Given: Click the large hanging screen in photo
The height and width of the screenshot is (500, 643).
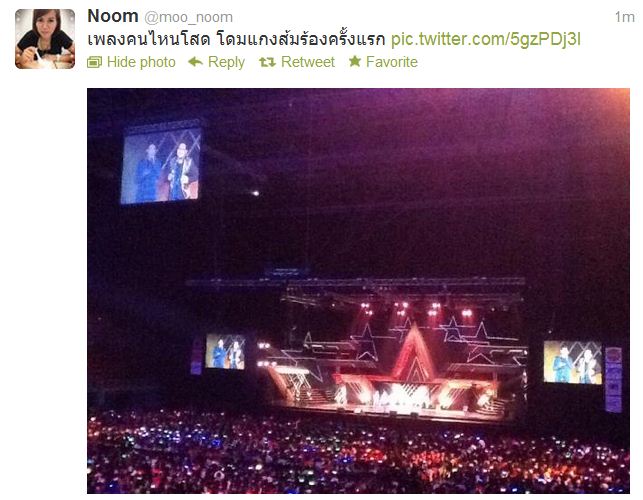Looking at the screenshot, I should (x=162, y=165).
